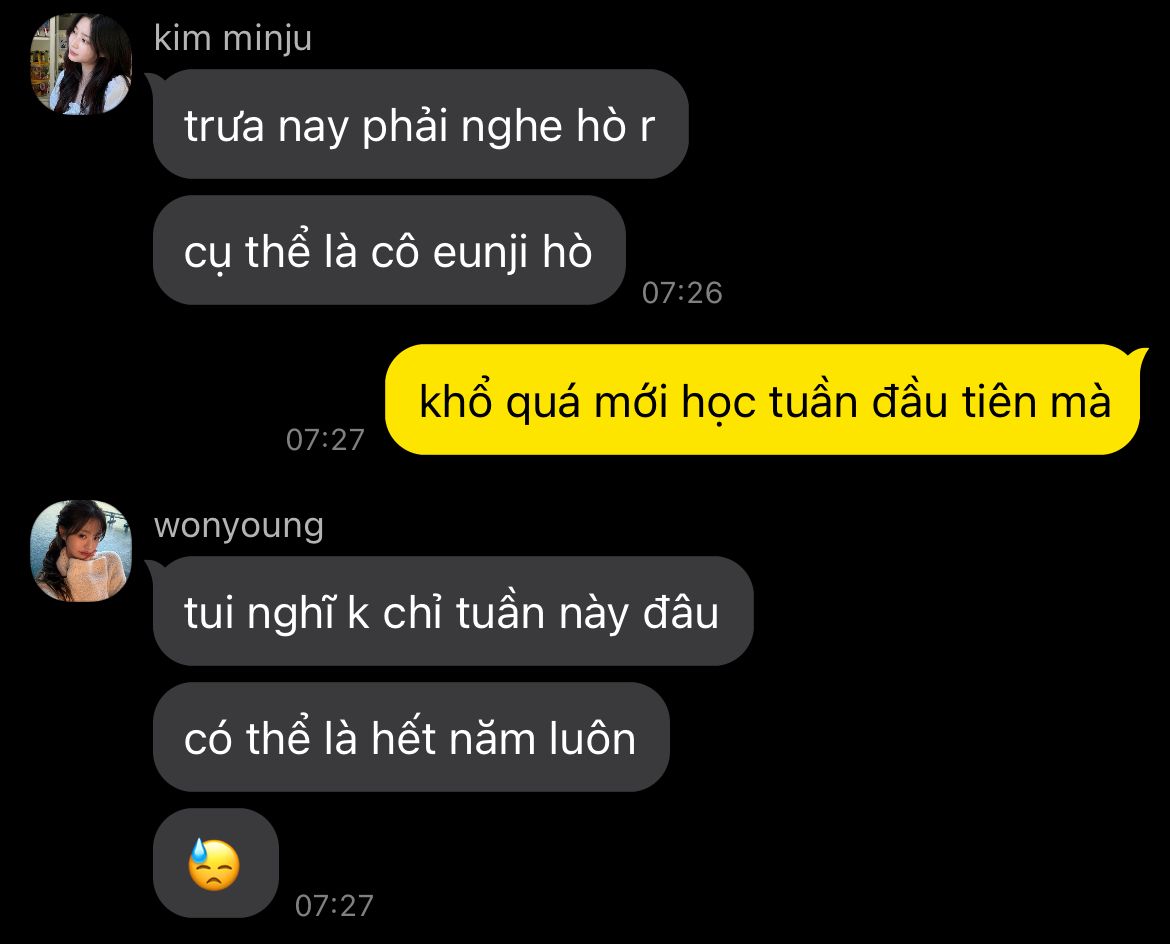This screenshot has height=944, width=1170.
Task: Click the 07:26 timestamp
Action: 682,293
